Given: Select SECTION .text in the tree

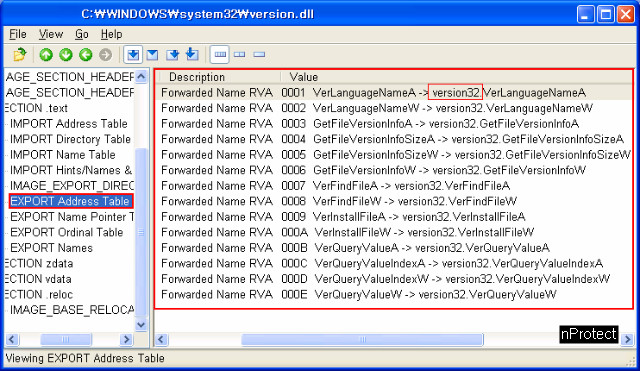Looking at the screenshot, I should [37, 108].
